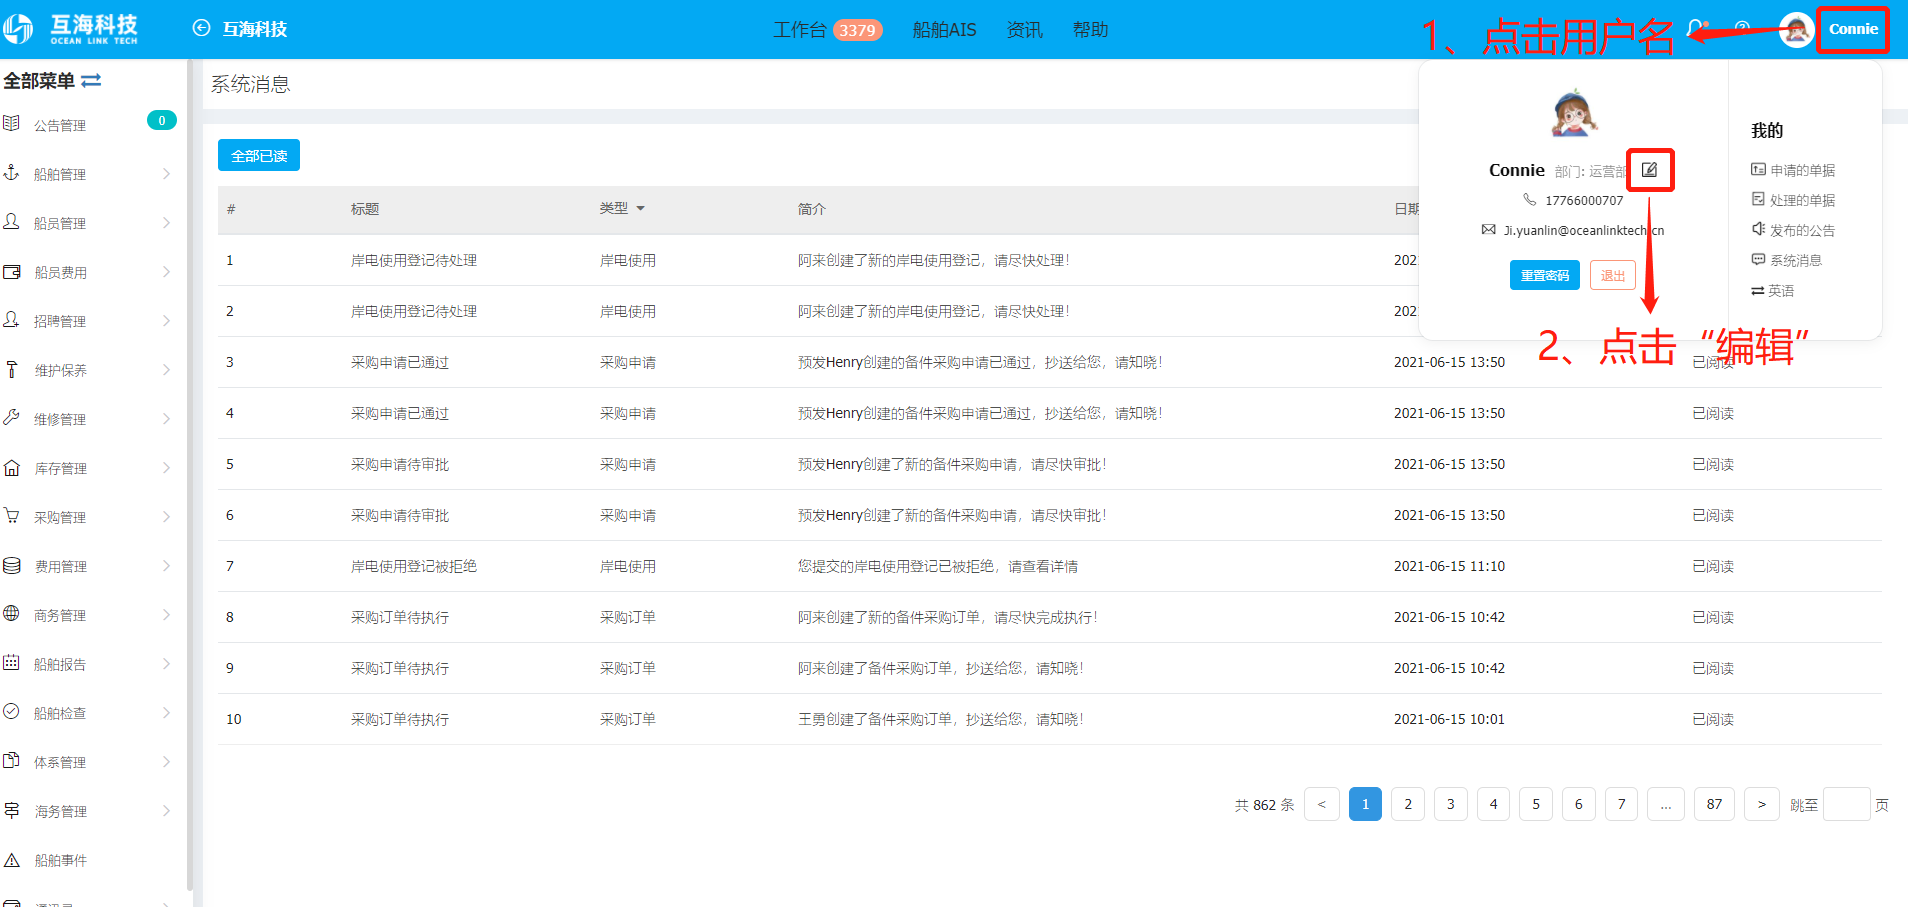This screenshot has width=1908, height=907.
Task: Open 处理的单据 in 我的 menu
Action: (x=1793, y=200)
